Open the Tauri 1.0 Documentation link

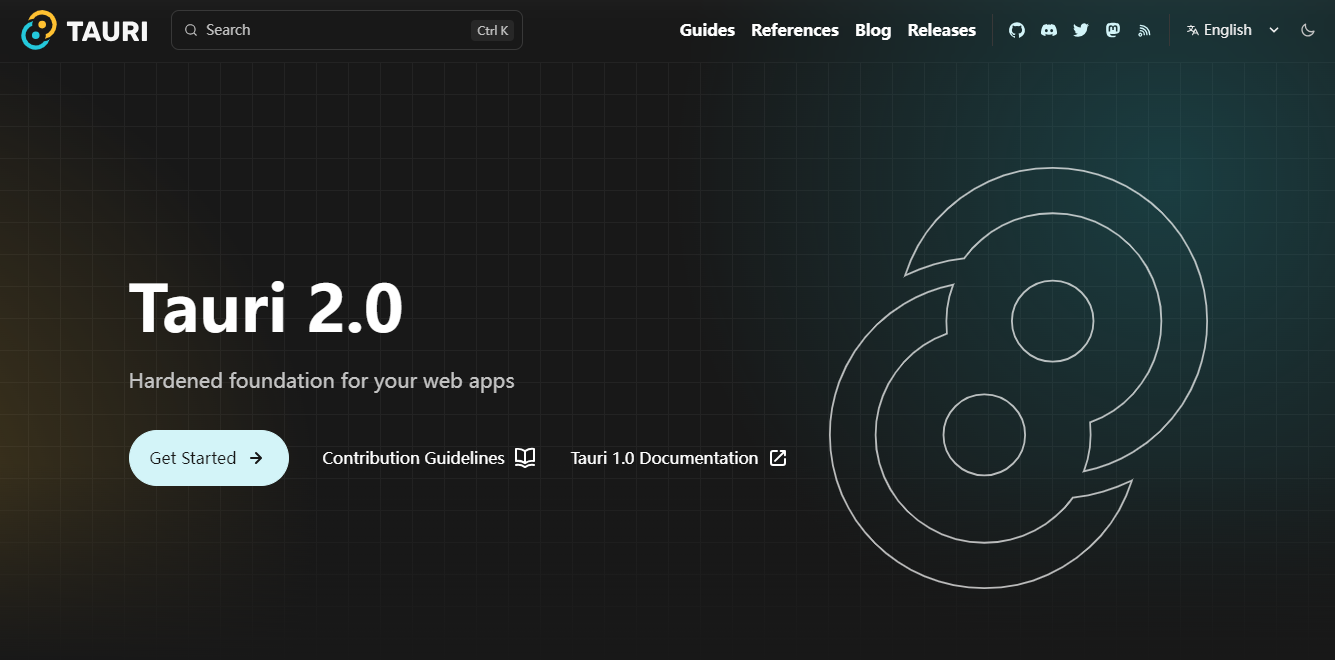(x=664, y=458)
